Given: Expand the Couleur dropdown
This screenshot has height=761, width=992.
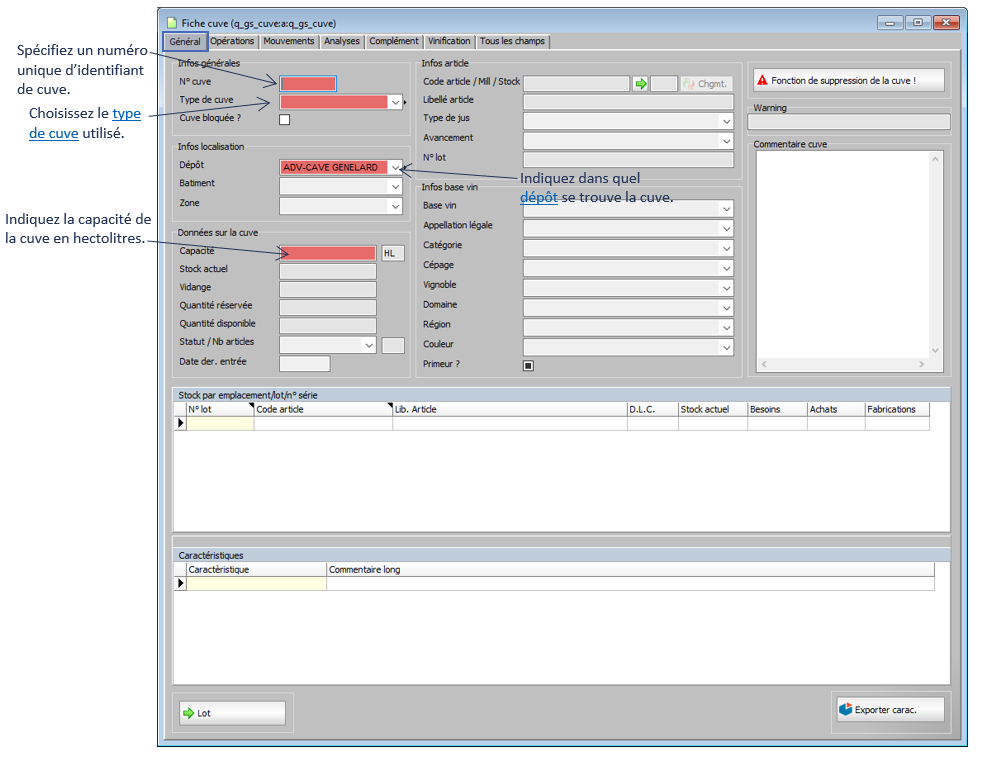Looking at the screenshot, I should [x=726, y=347].
